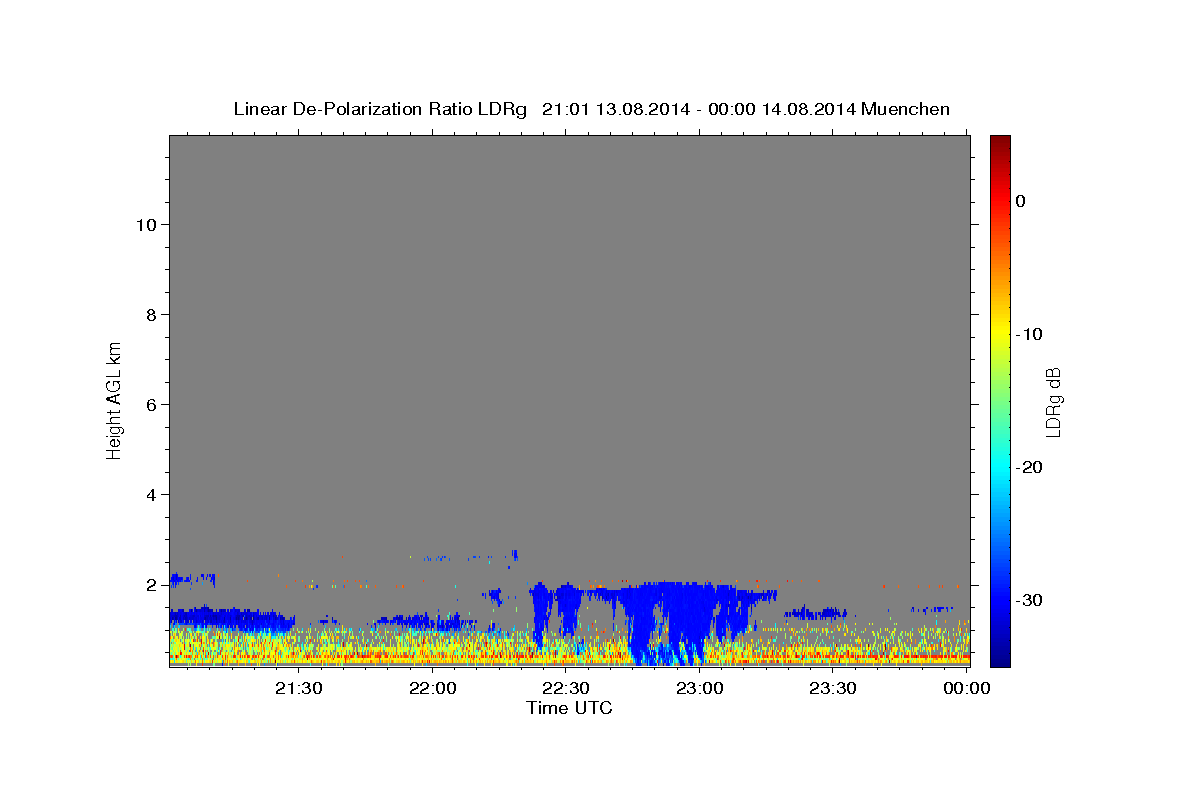
Task: Click the colorbar tick label -10
Action: [1029, 334]
